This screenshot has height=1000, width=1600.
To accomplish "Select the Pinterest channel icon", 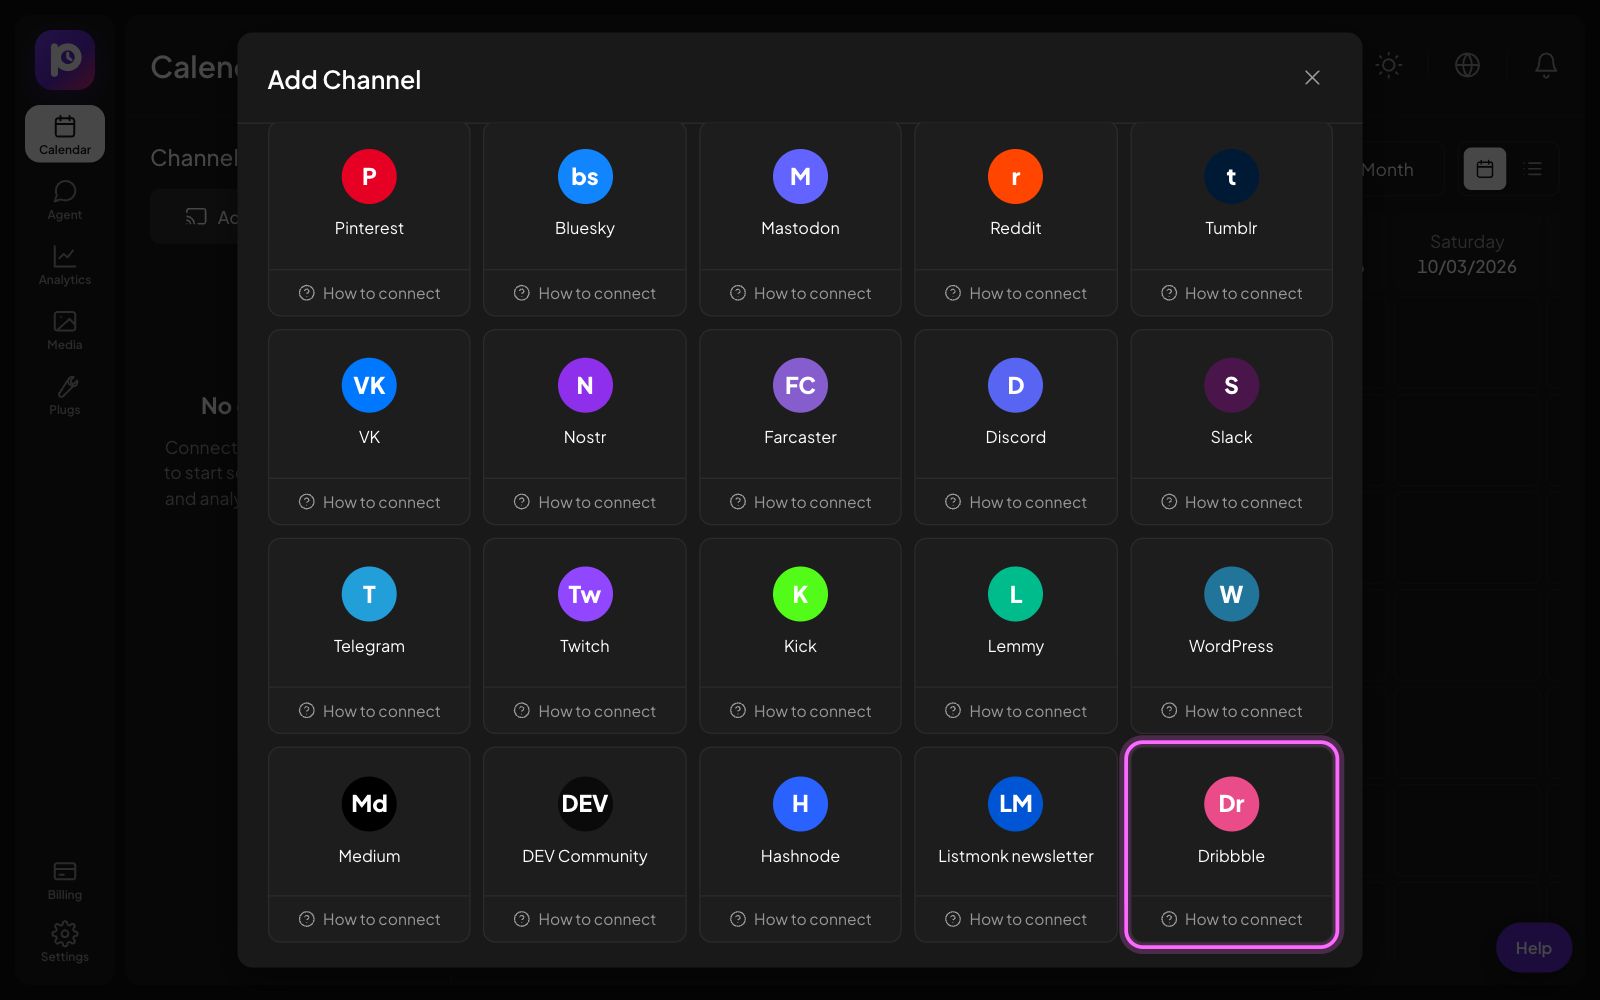I will point(369,176).
